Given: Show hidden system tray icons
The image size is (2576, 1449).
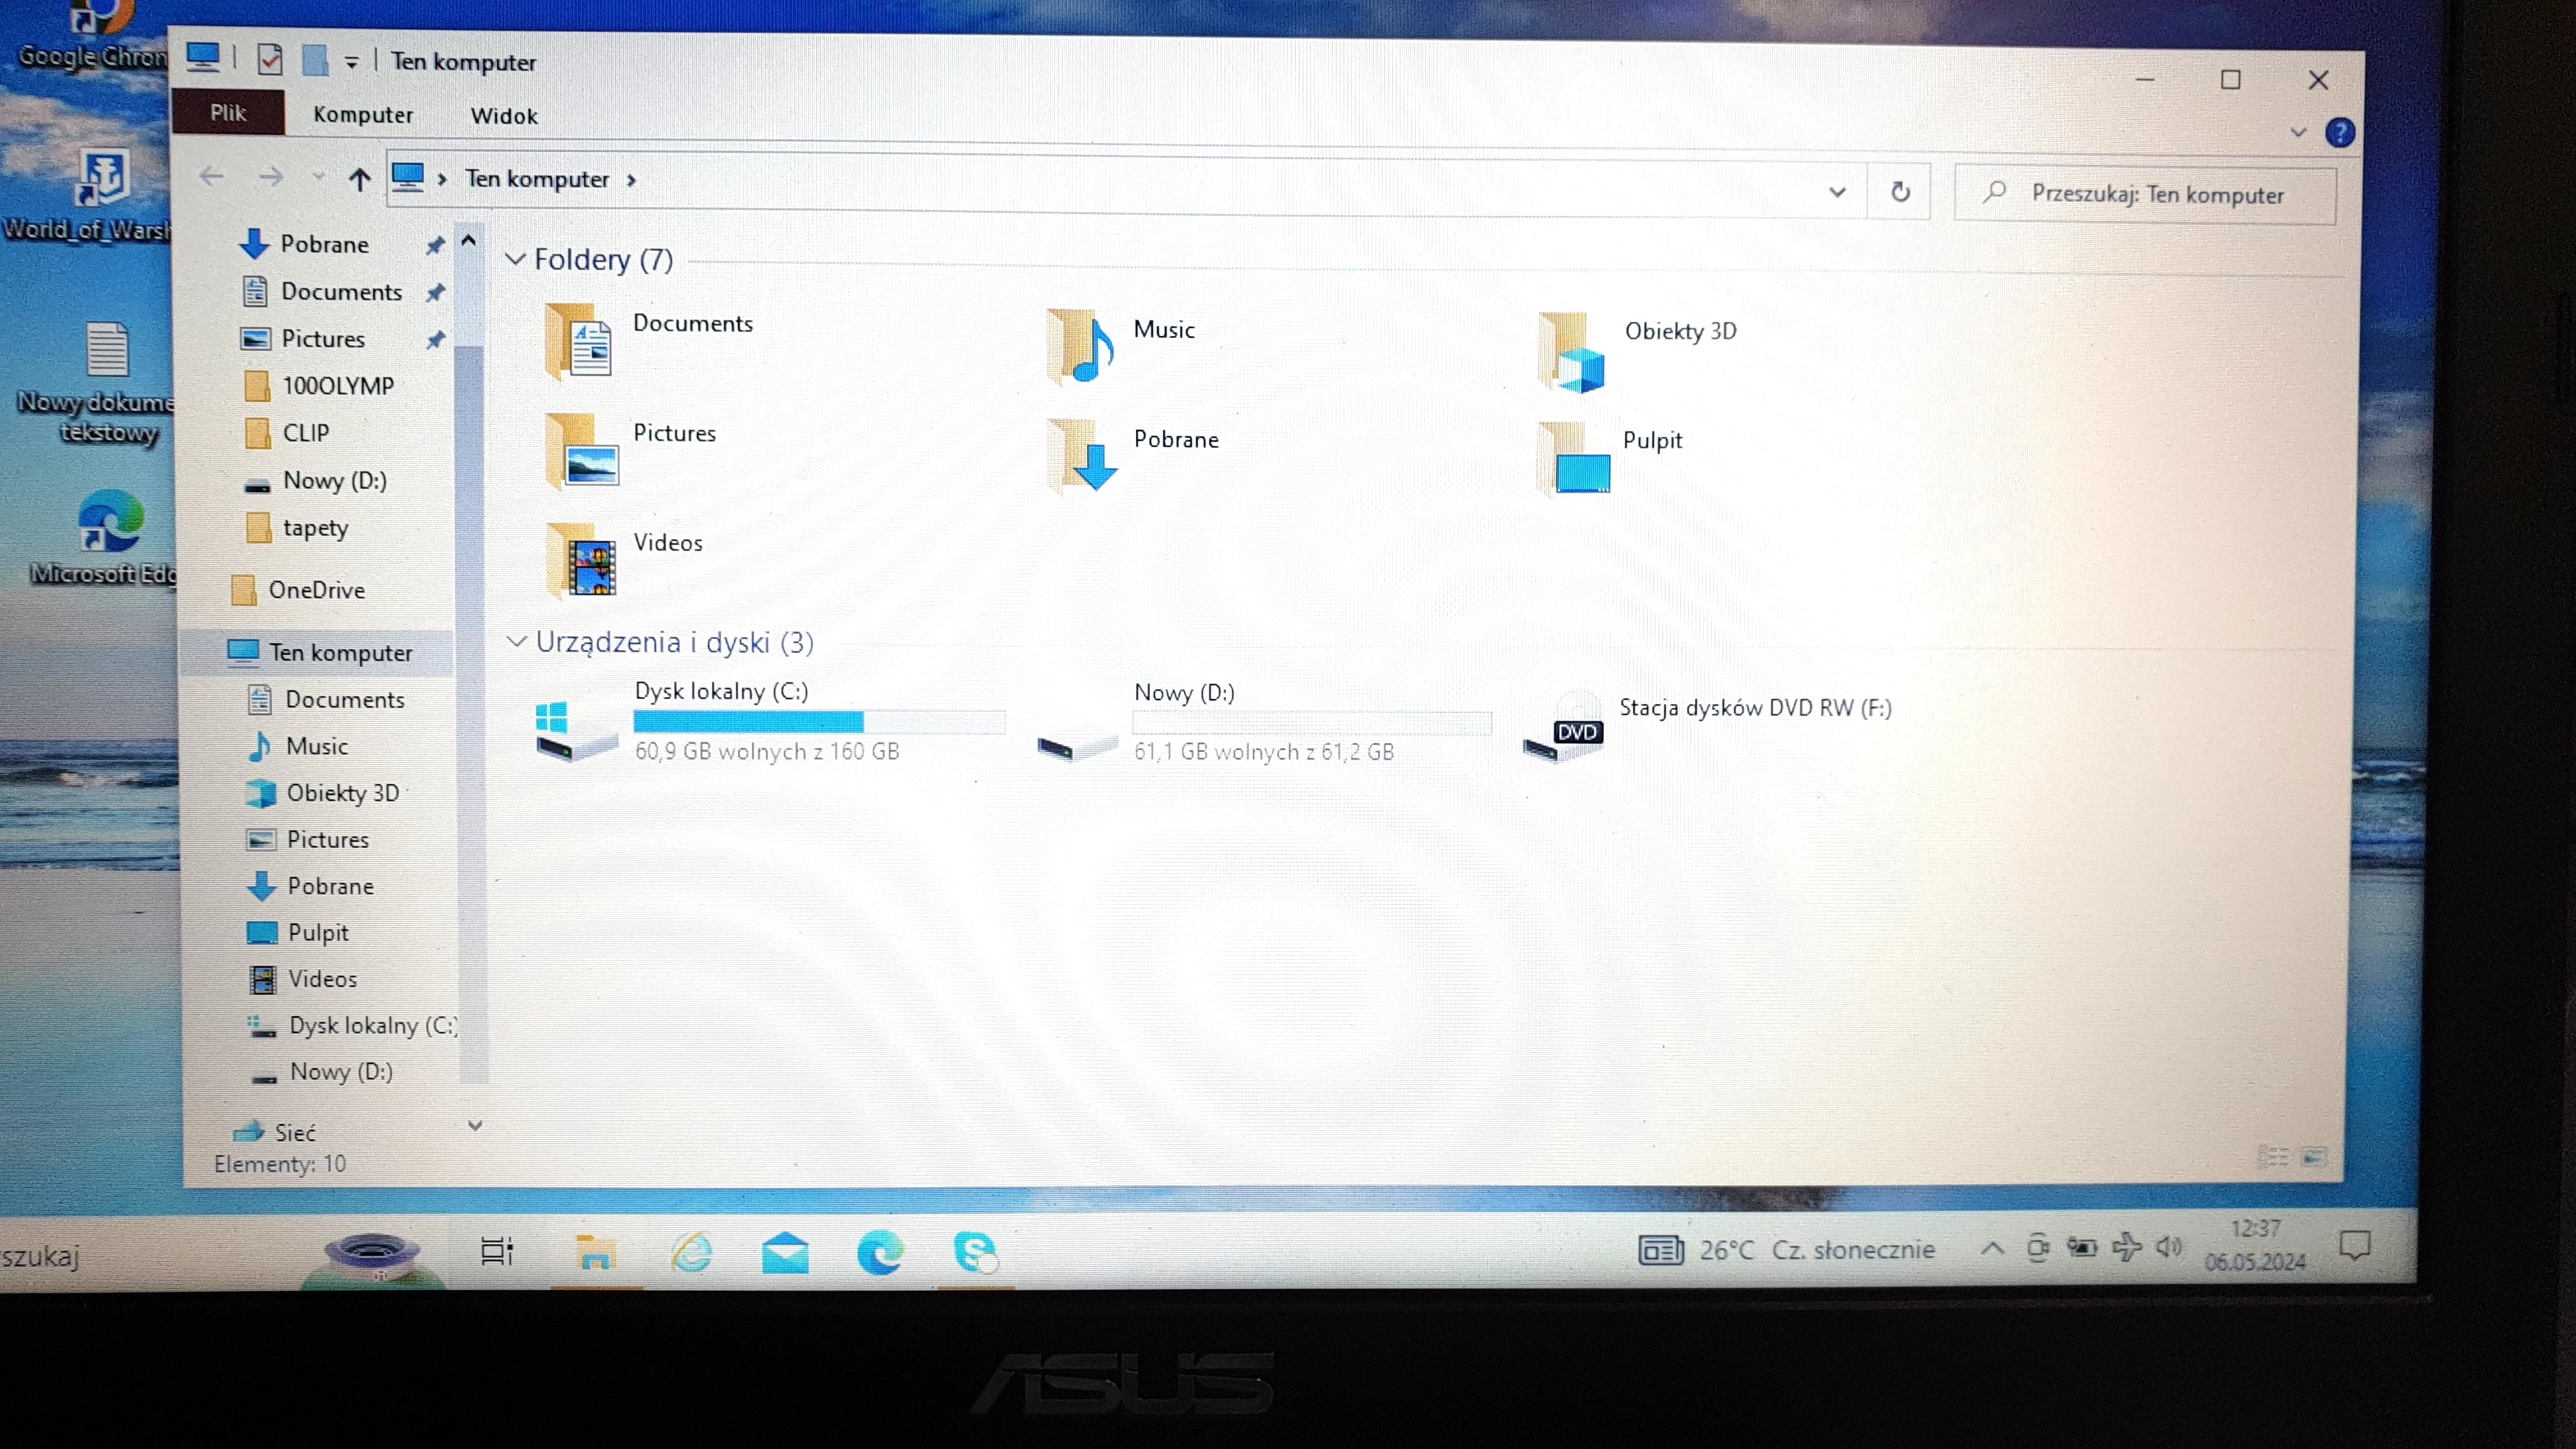Looking at the screenshot, I should tap(1992, 1248).
